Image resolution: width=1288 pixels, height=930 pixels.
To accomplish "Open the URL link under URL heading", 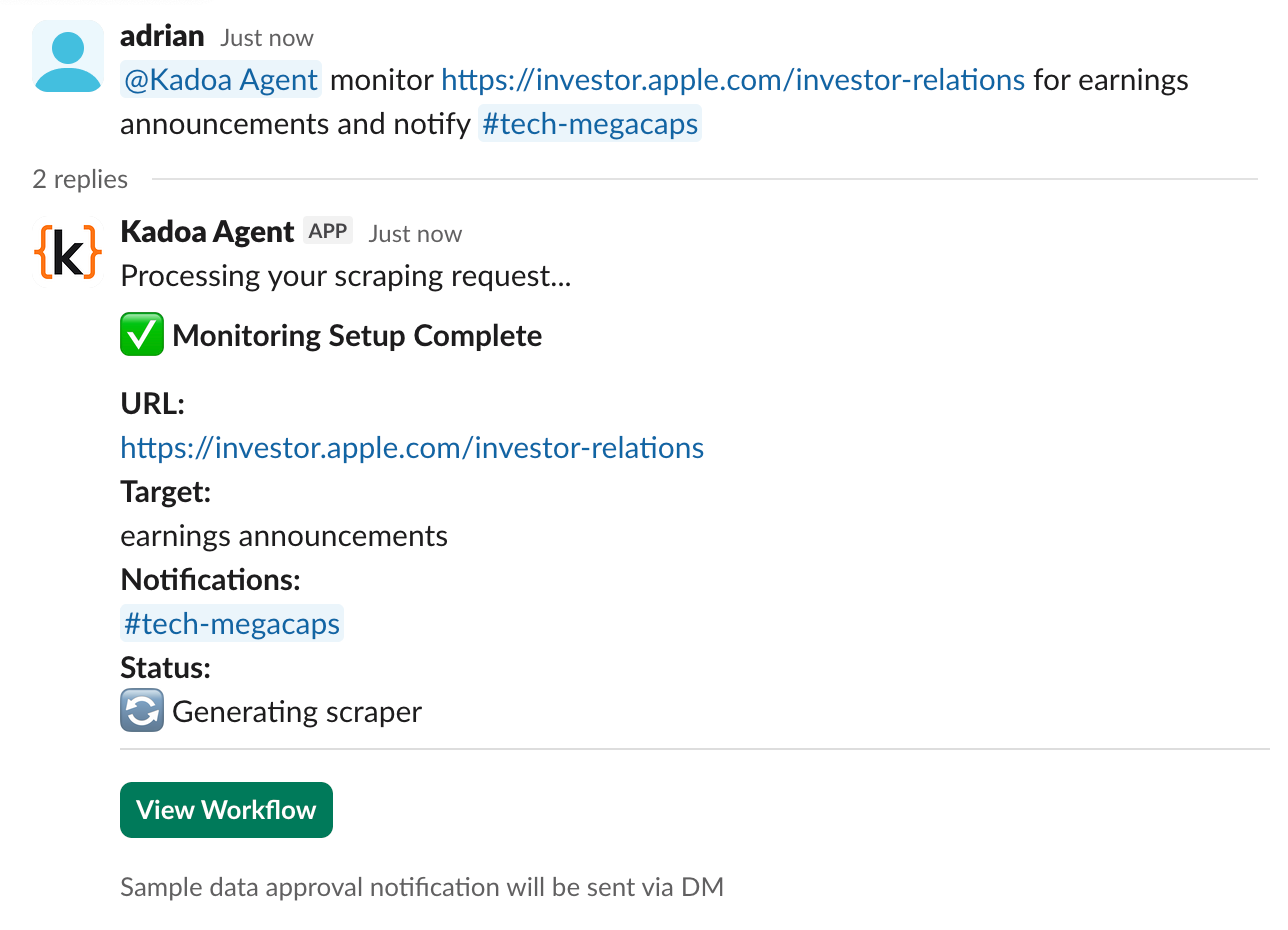I will 412,447.
